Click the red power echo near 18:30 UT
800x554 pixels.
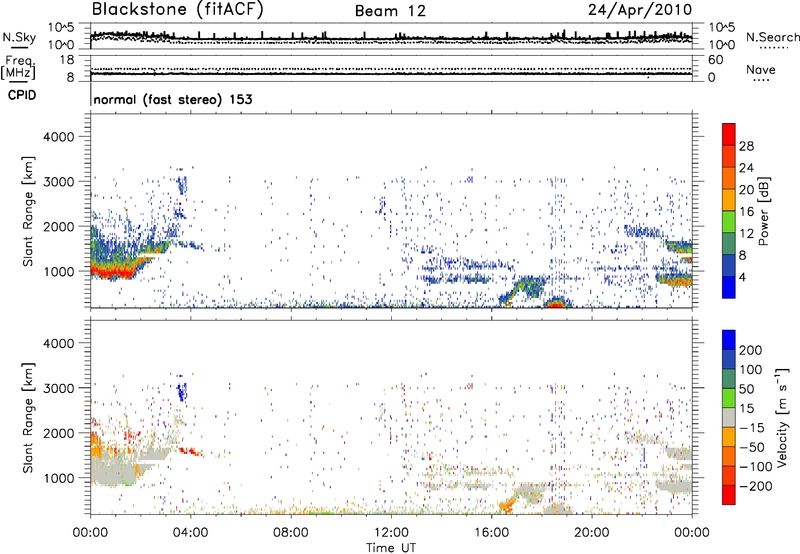point(557,303)
